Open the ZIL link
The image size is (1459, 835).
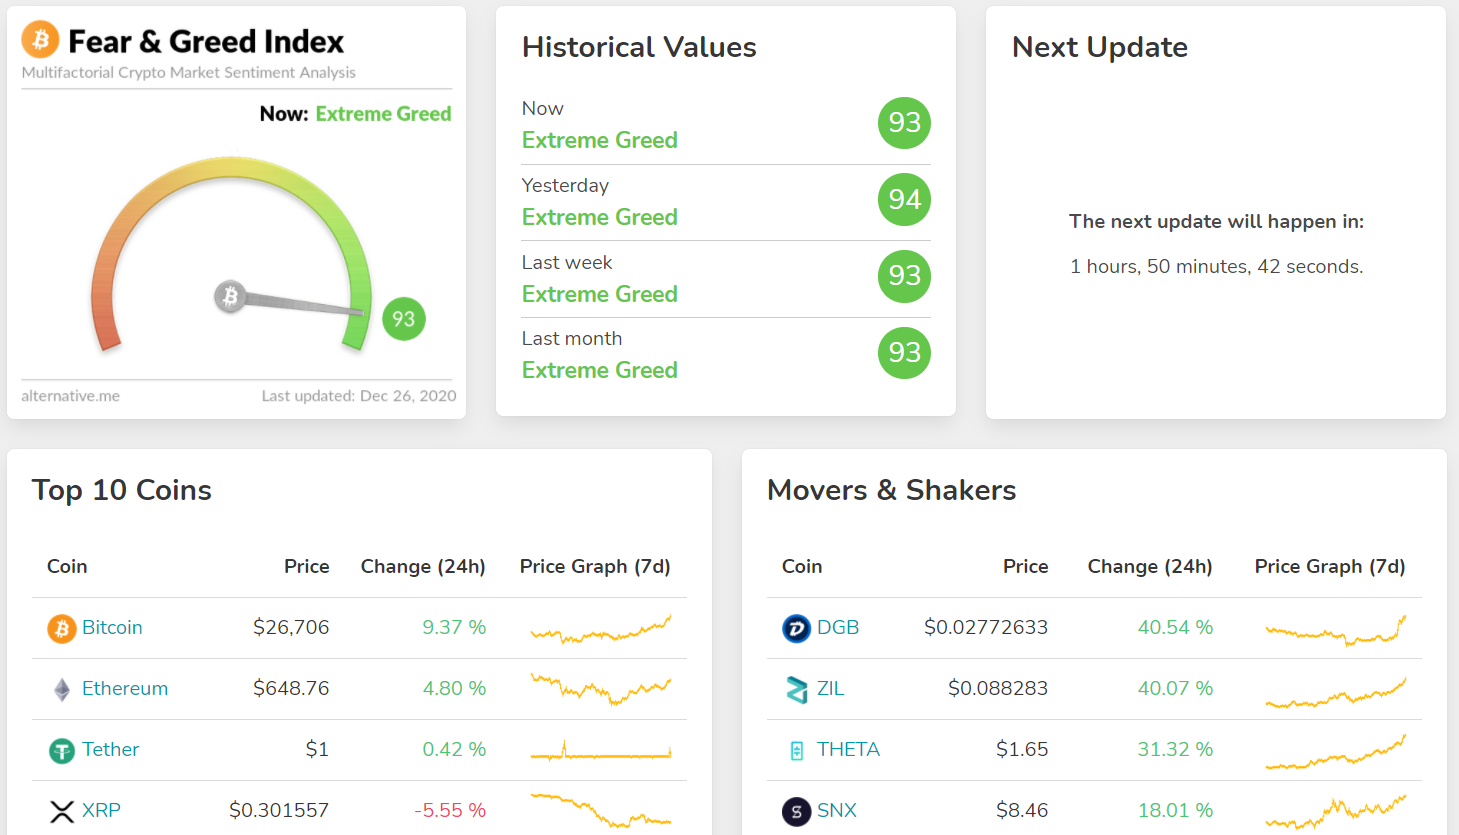point(830,688)
